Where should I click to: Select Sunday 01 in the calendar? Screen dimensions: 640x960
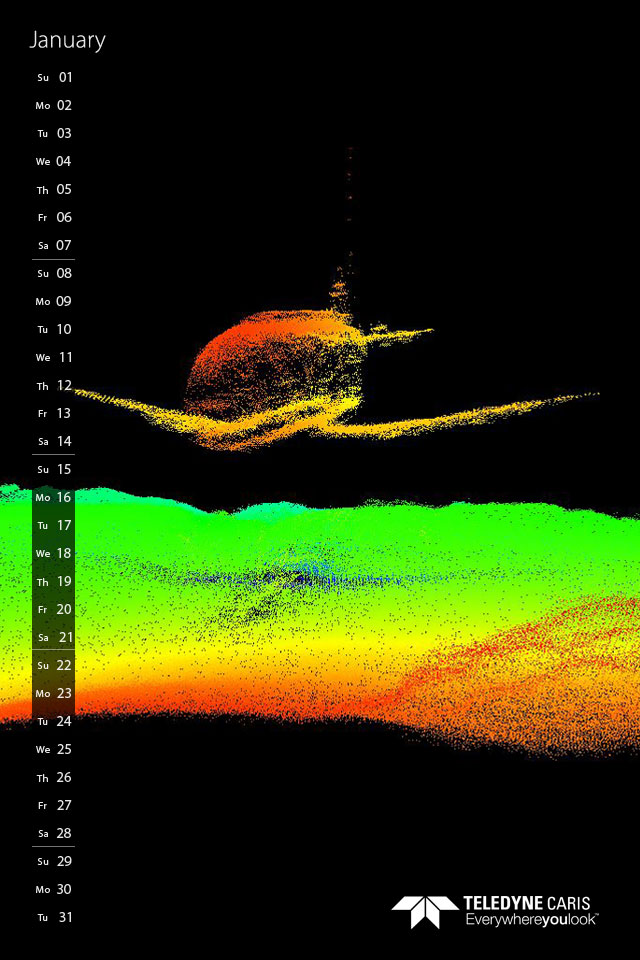54,77
